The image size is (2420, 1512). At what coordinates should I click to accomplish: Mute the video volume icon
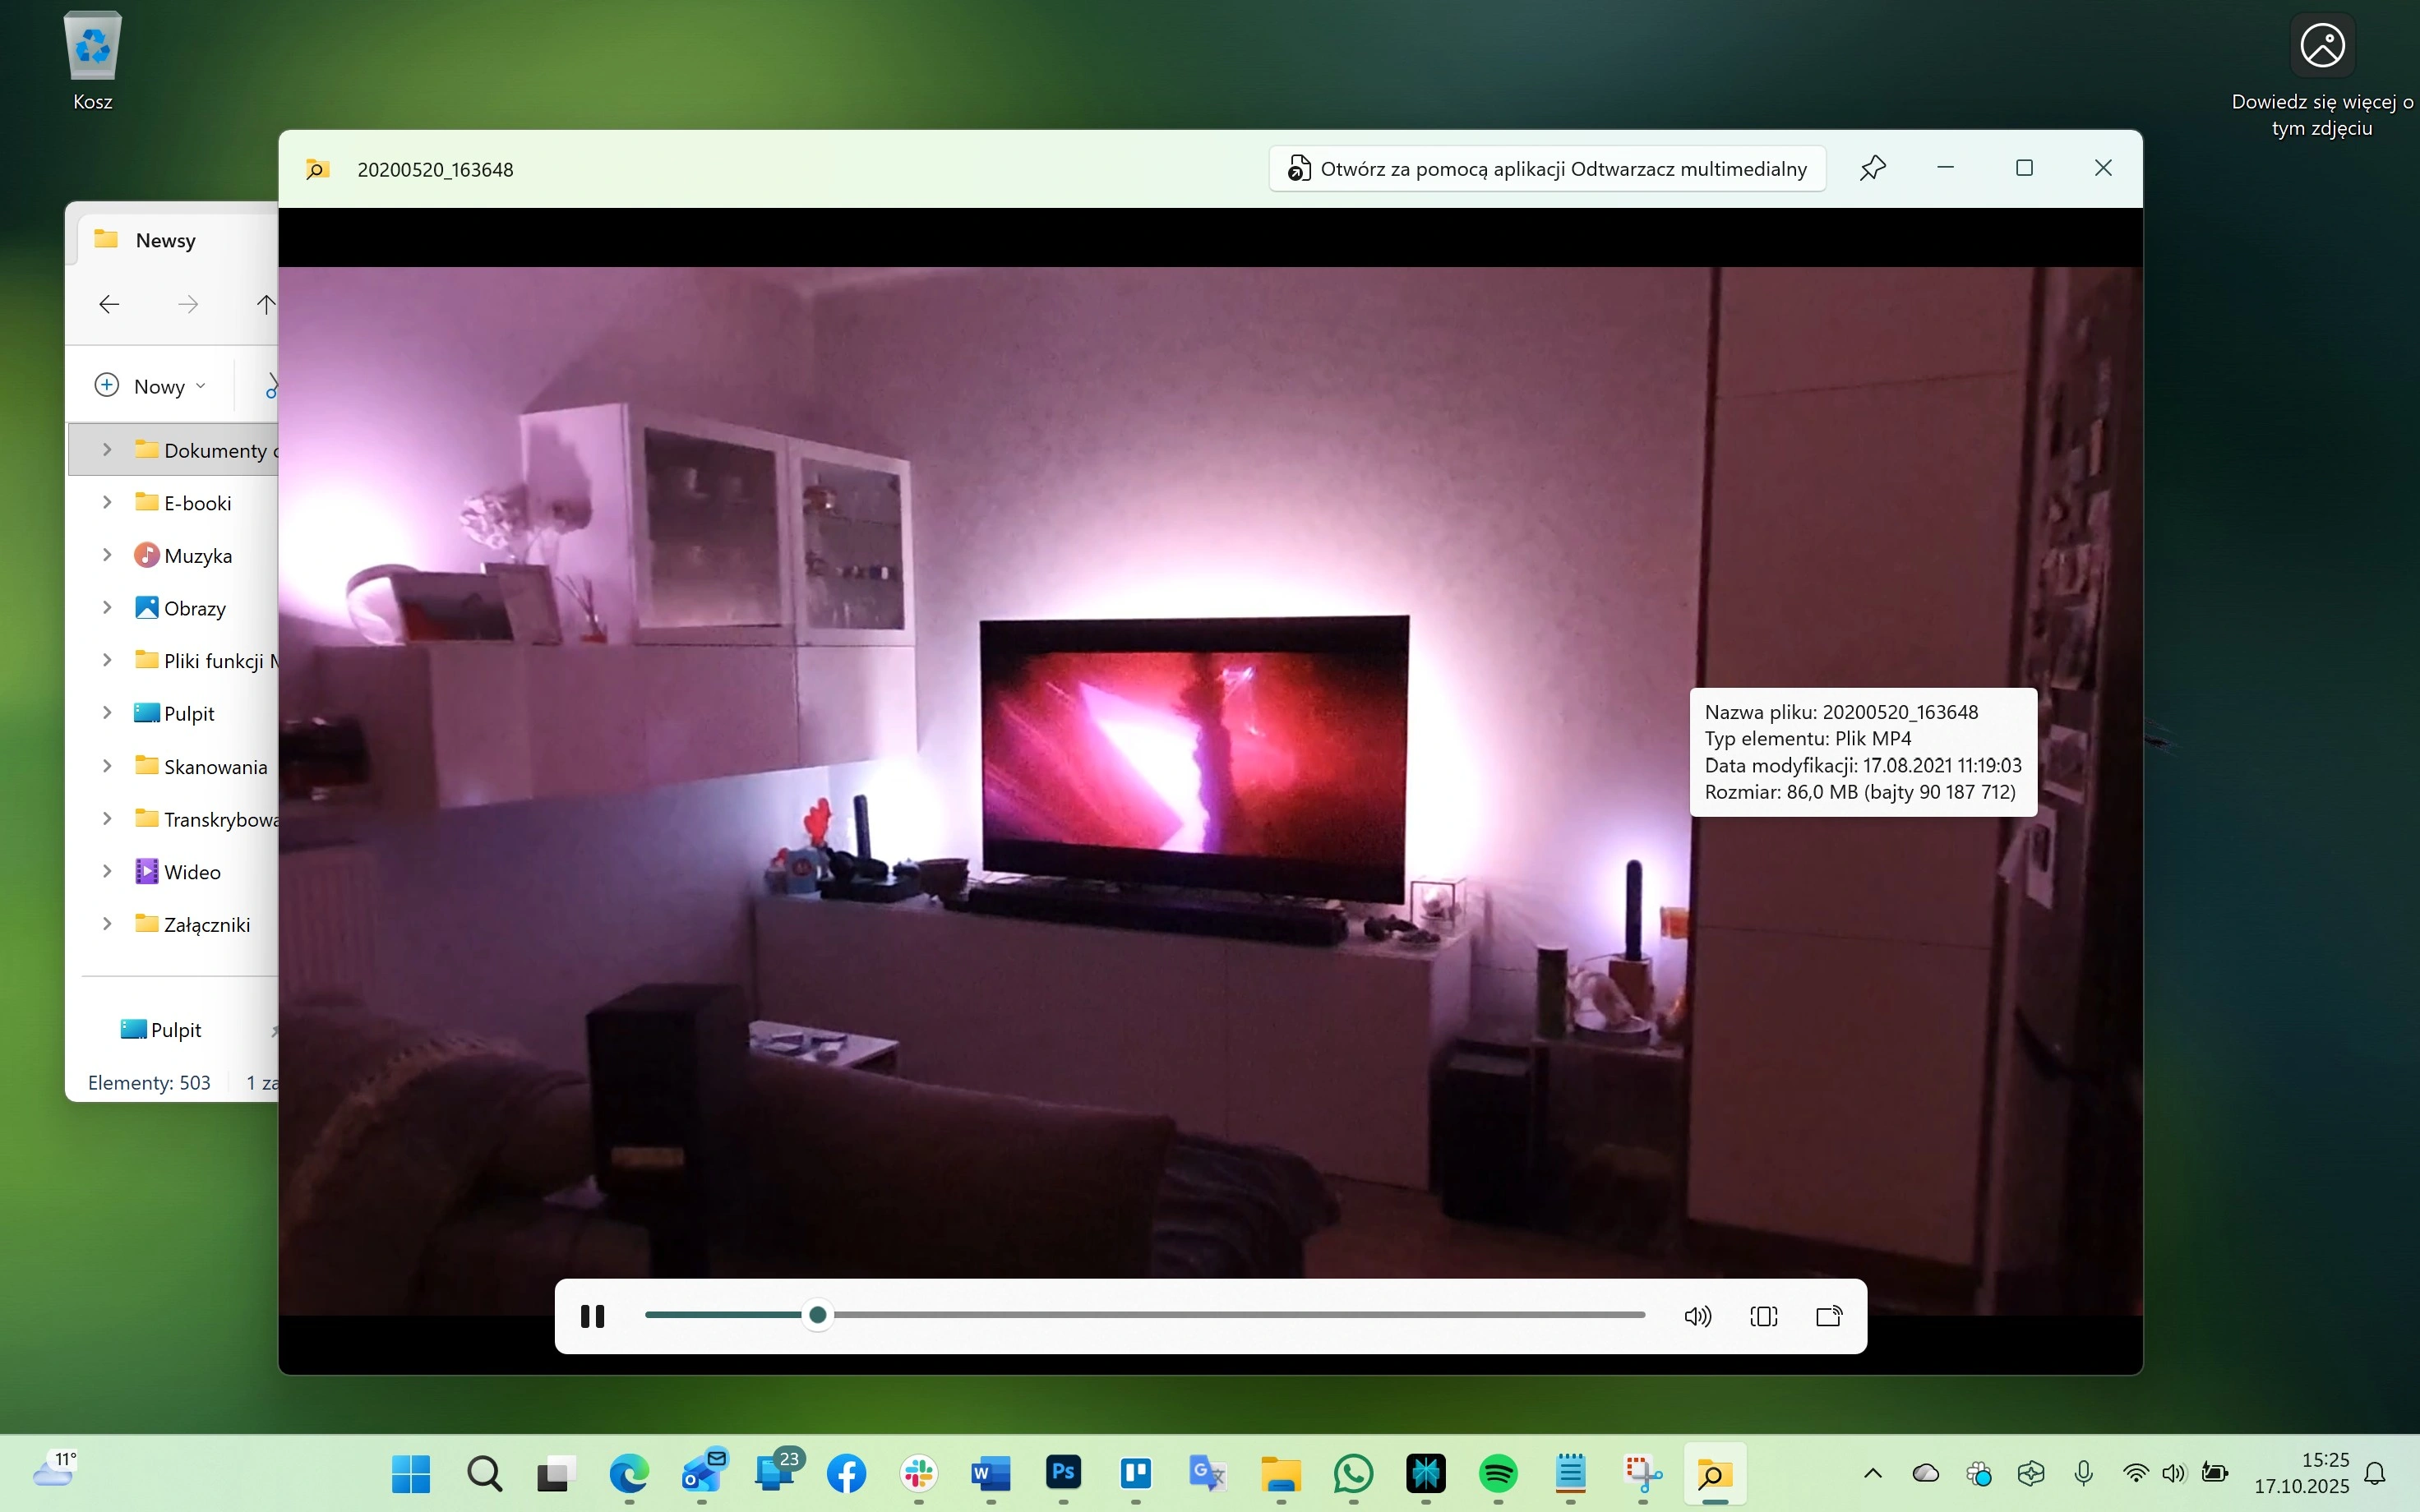(1697, 1316)
